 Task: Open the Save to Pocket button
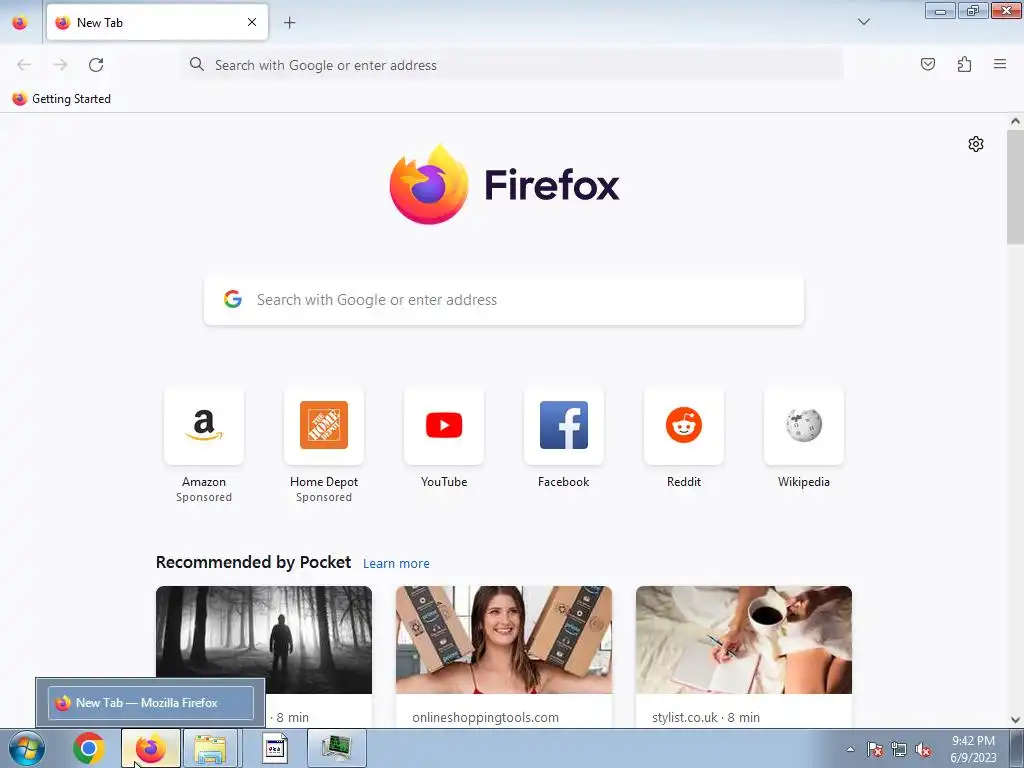[x=927, y=64]
